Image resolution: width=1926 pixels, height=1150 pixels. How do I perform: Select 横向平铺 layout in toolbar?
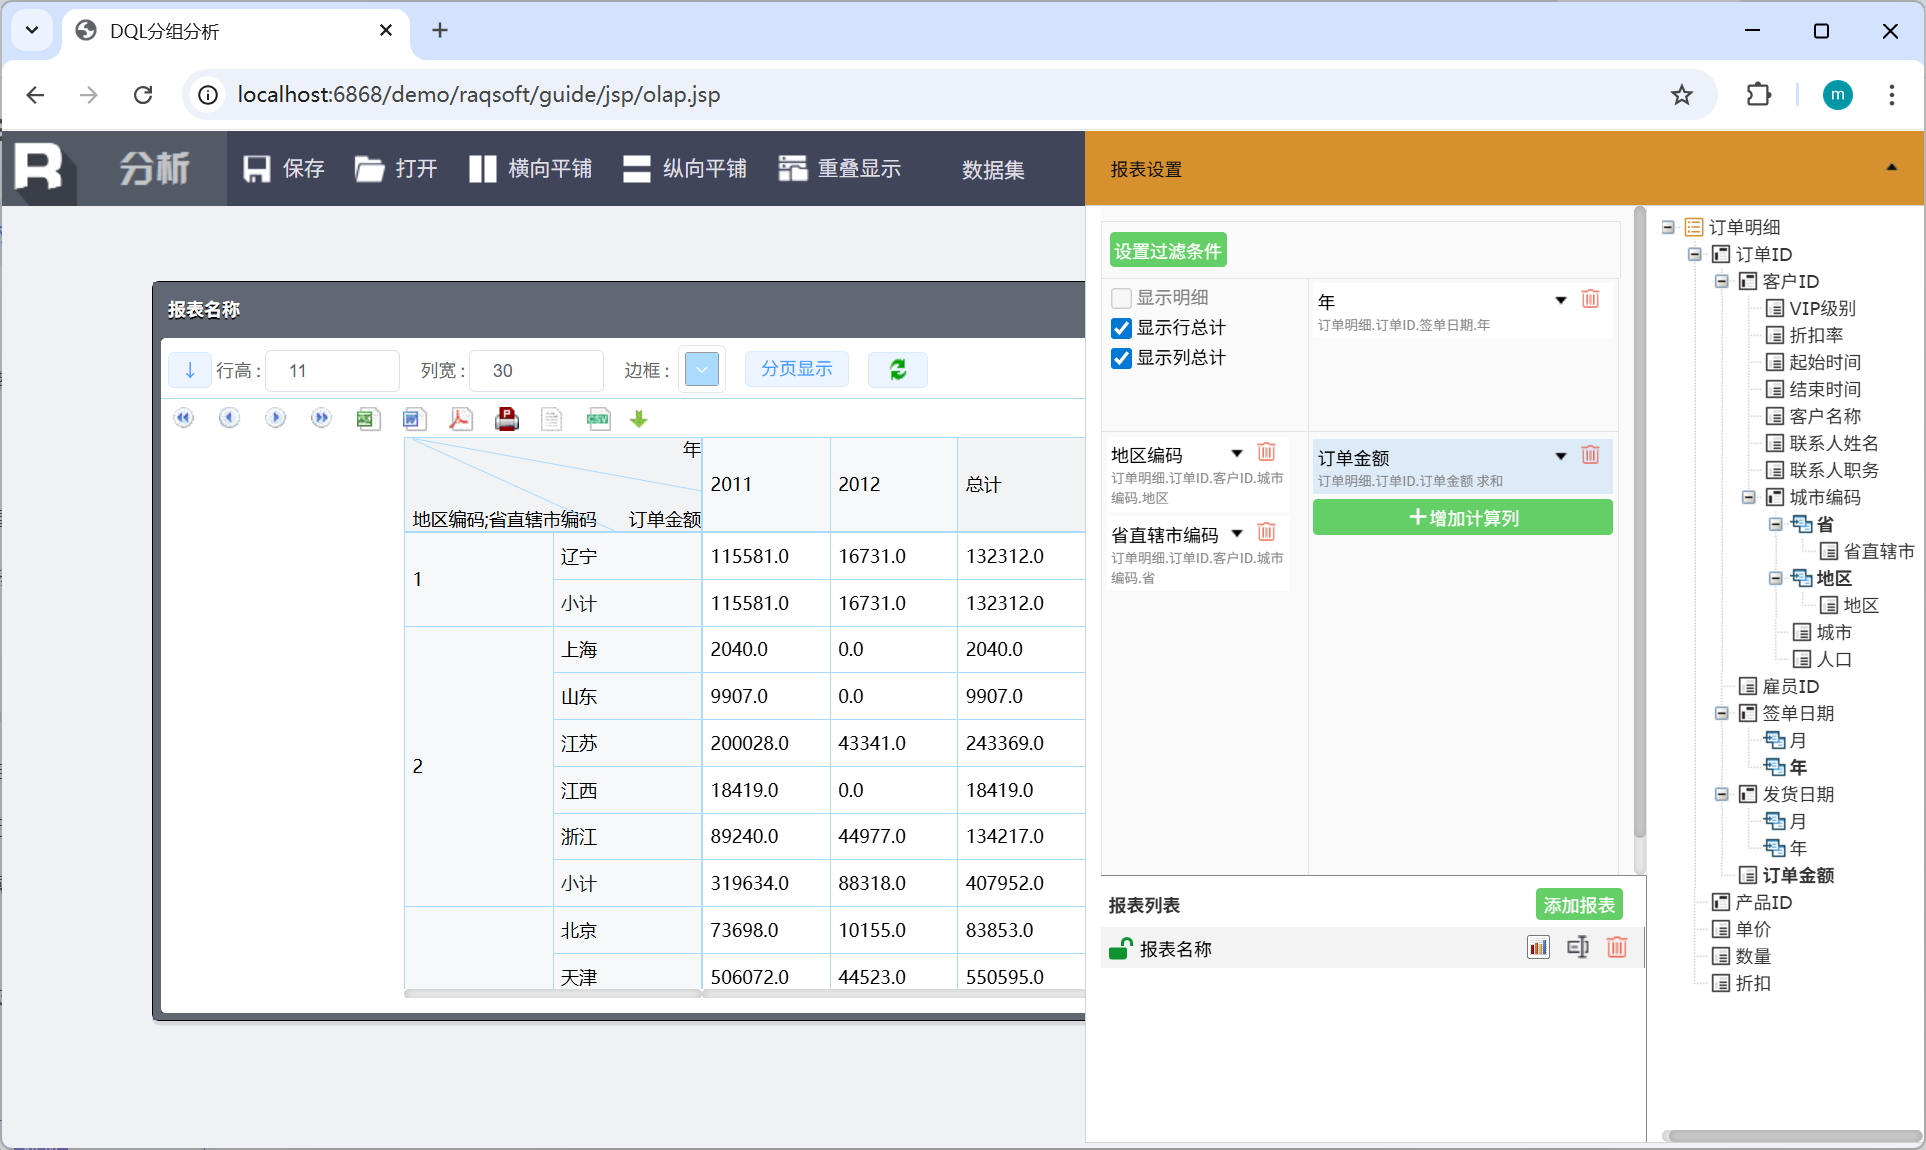531,169
